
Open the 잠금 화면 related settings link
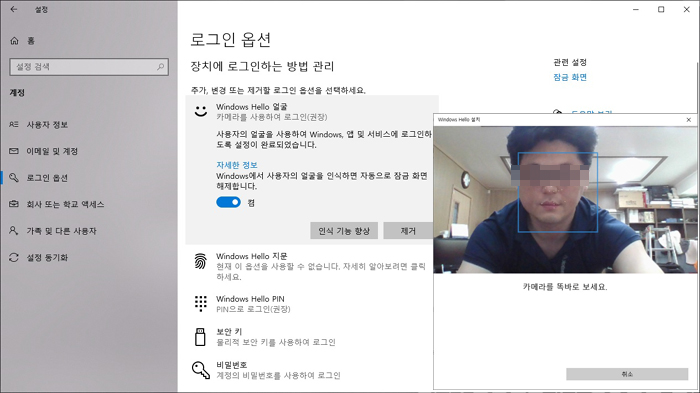[x=570, y=77]
